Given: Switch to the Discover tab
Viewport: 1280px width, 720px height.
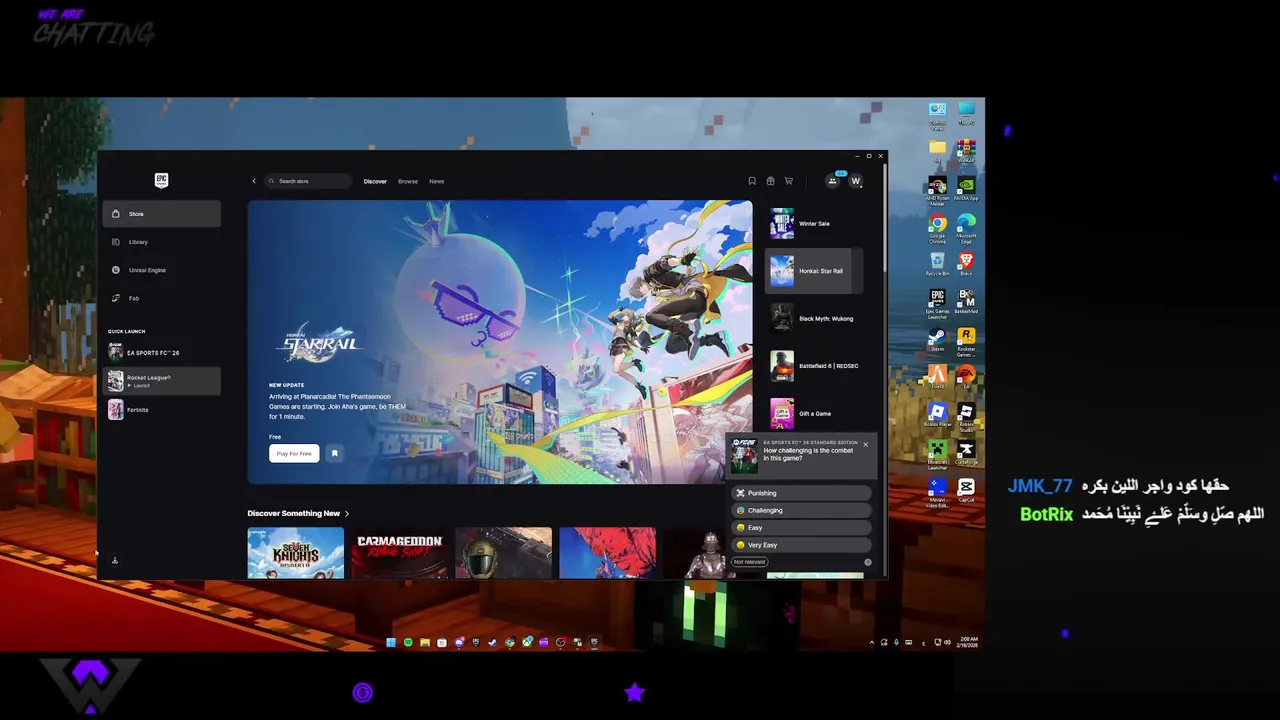Looking at the screenshot, I should click(375, 181).
